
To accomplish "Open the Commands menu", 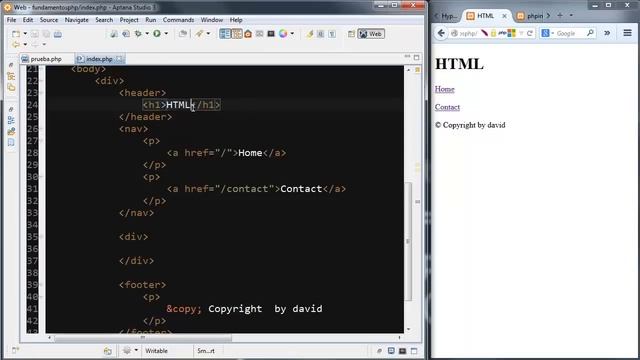I will coord(178,20).
